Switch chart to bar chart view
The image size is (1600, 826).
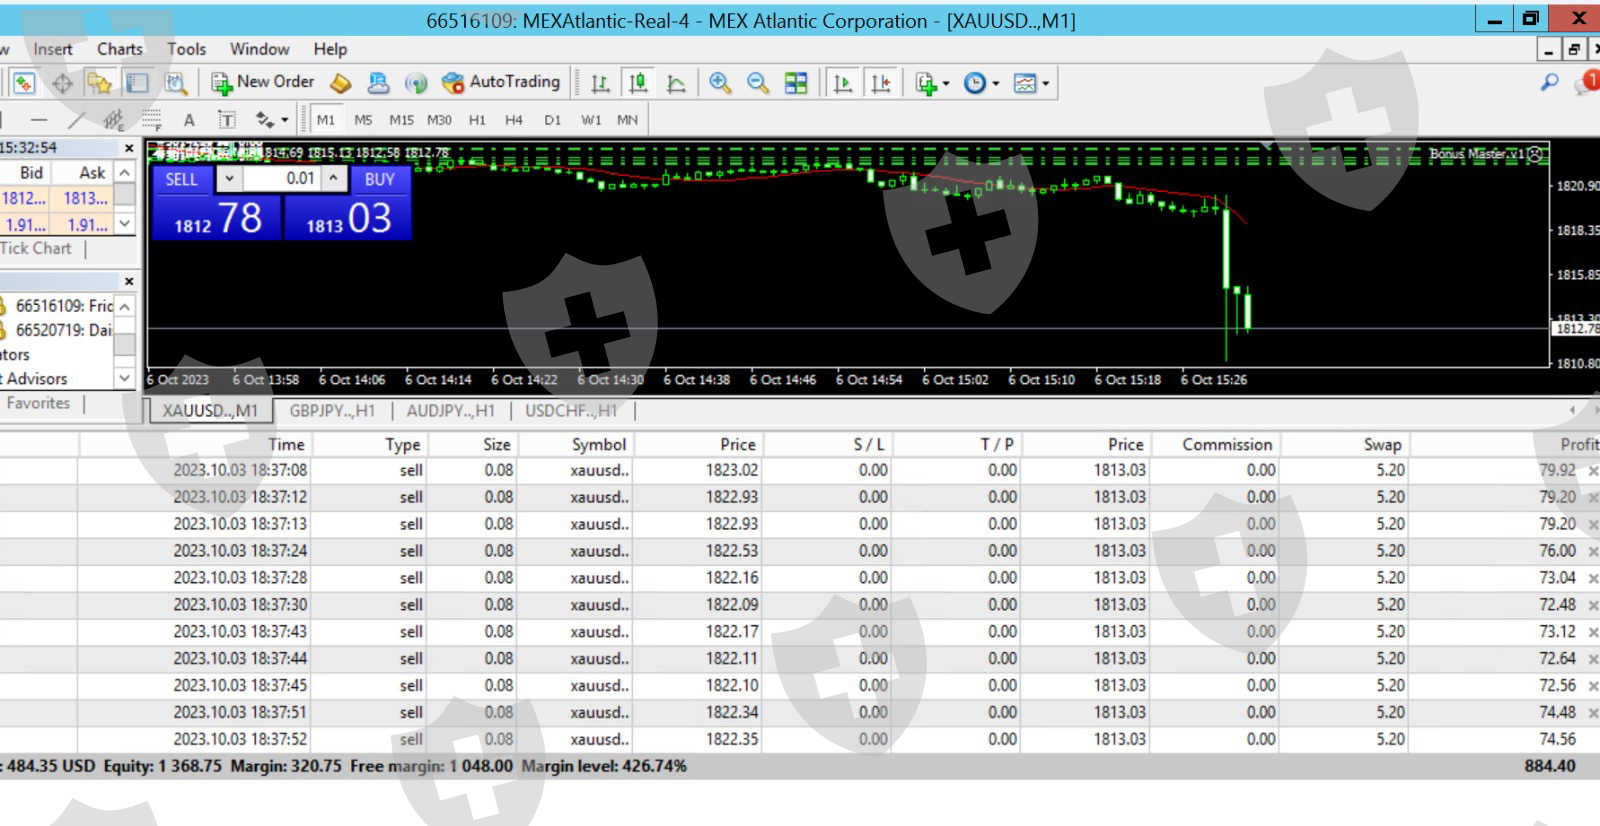(x=600, y=83)
